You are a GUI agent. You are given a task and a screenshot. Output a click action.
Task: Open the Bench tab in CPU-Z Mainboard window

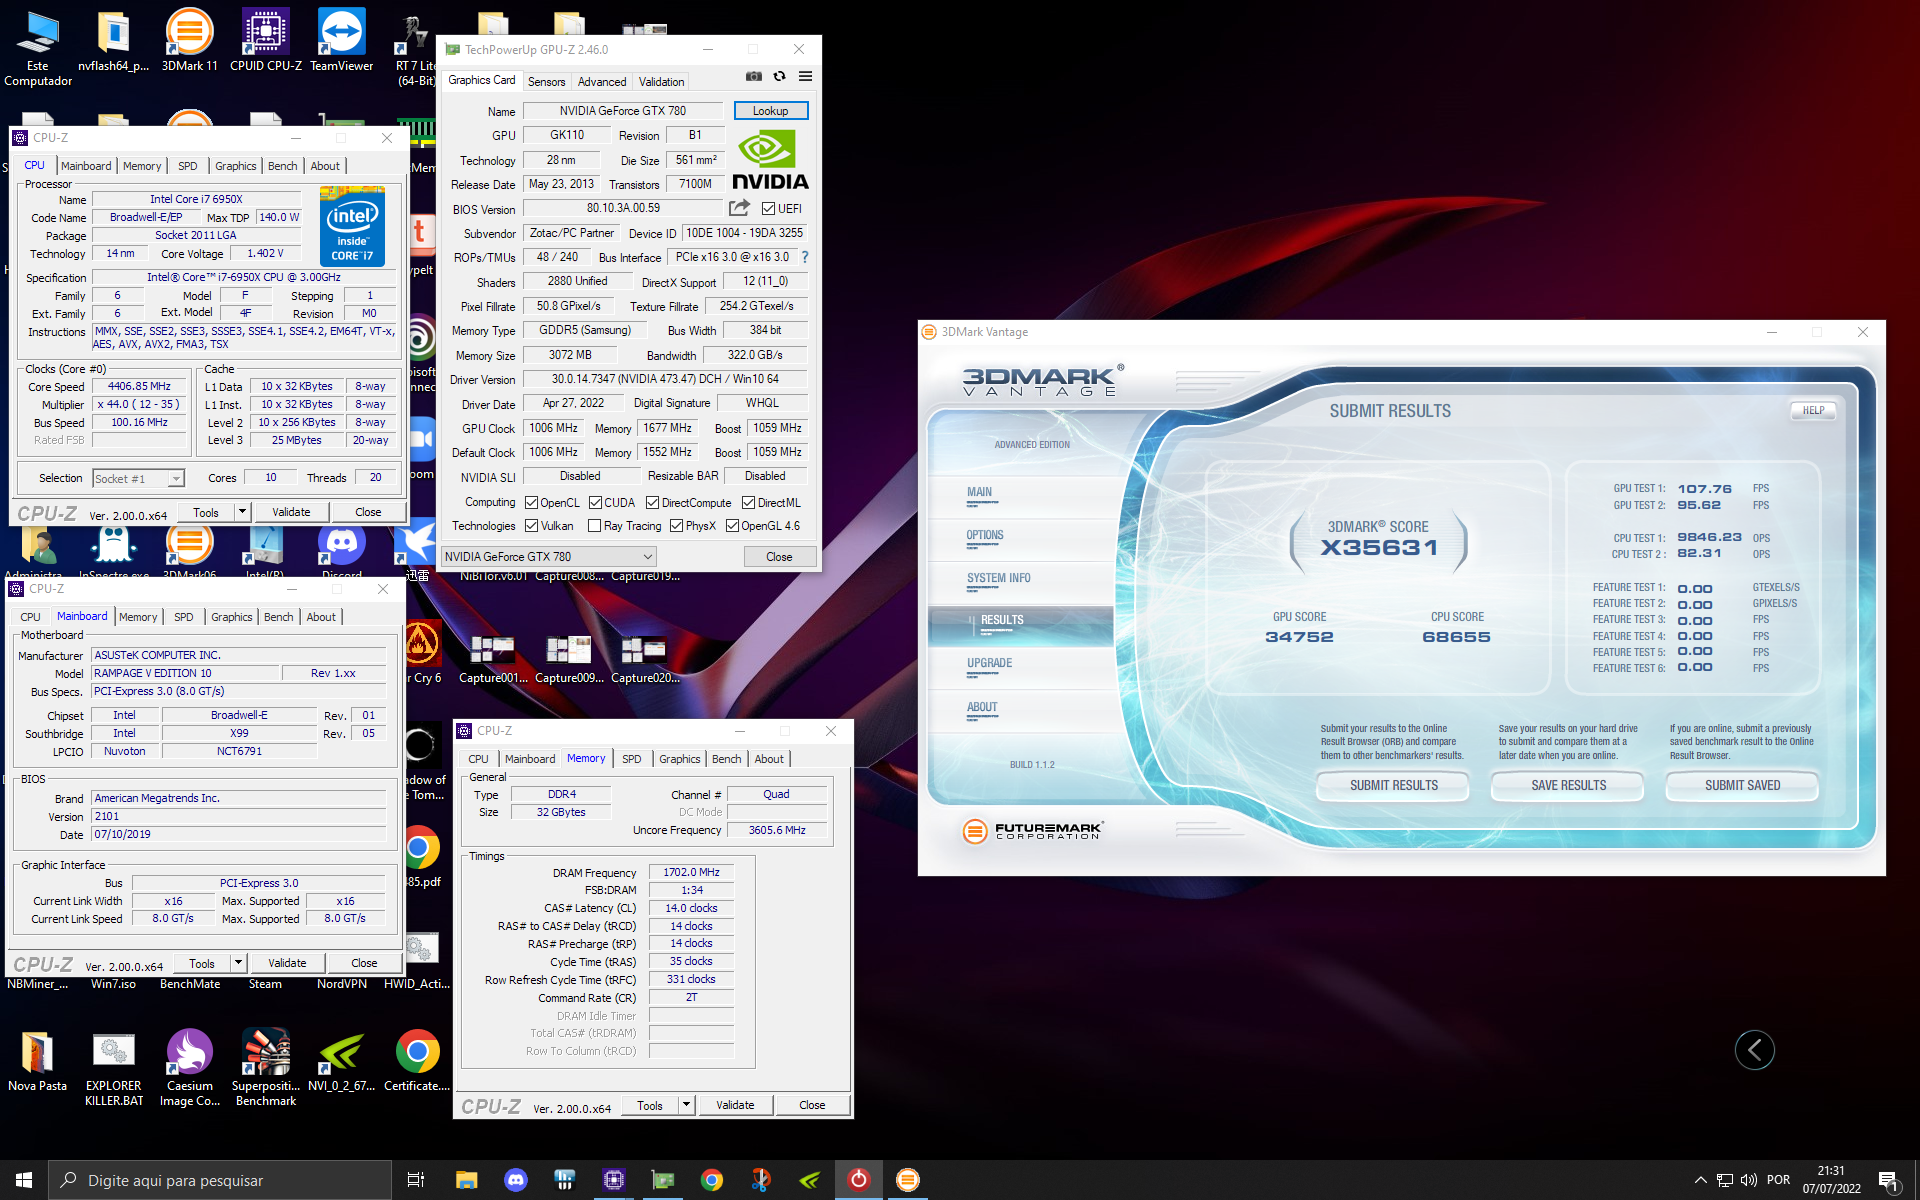[278, 617]
